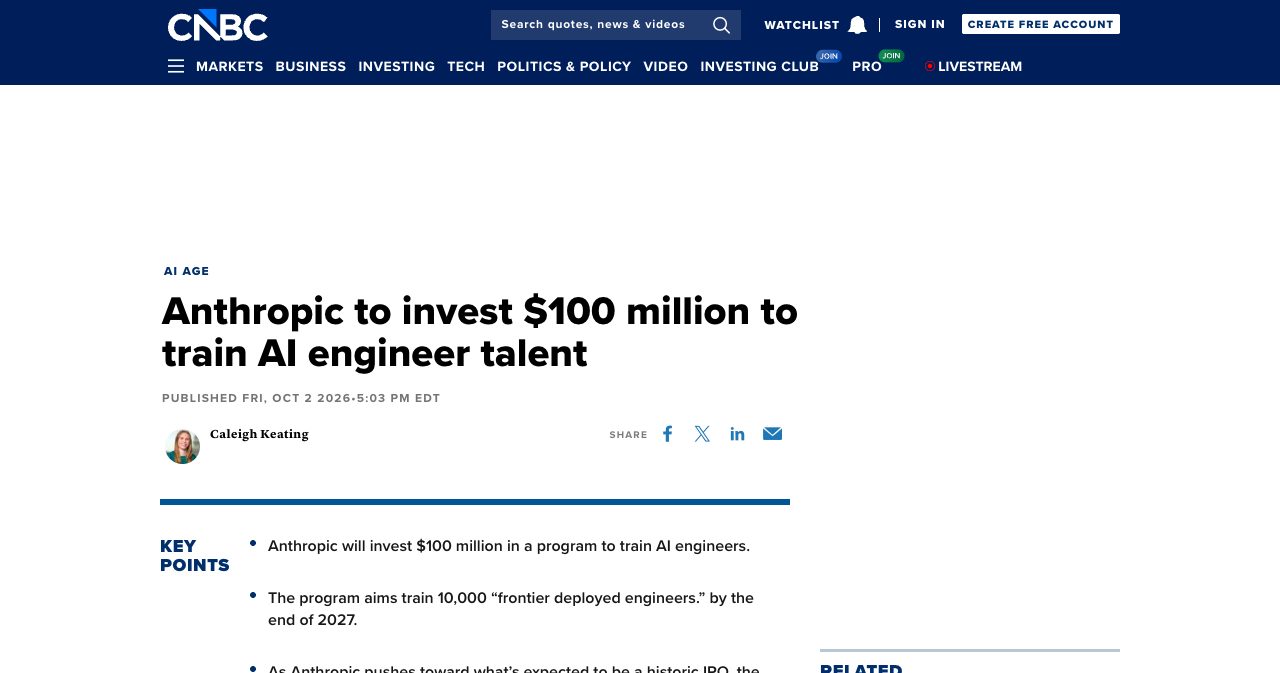Click the SHARE label
This screenshot has height=673, width=1280.
[628, 435]
